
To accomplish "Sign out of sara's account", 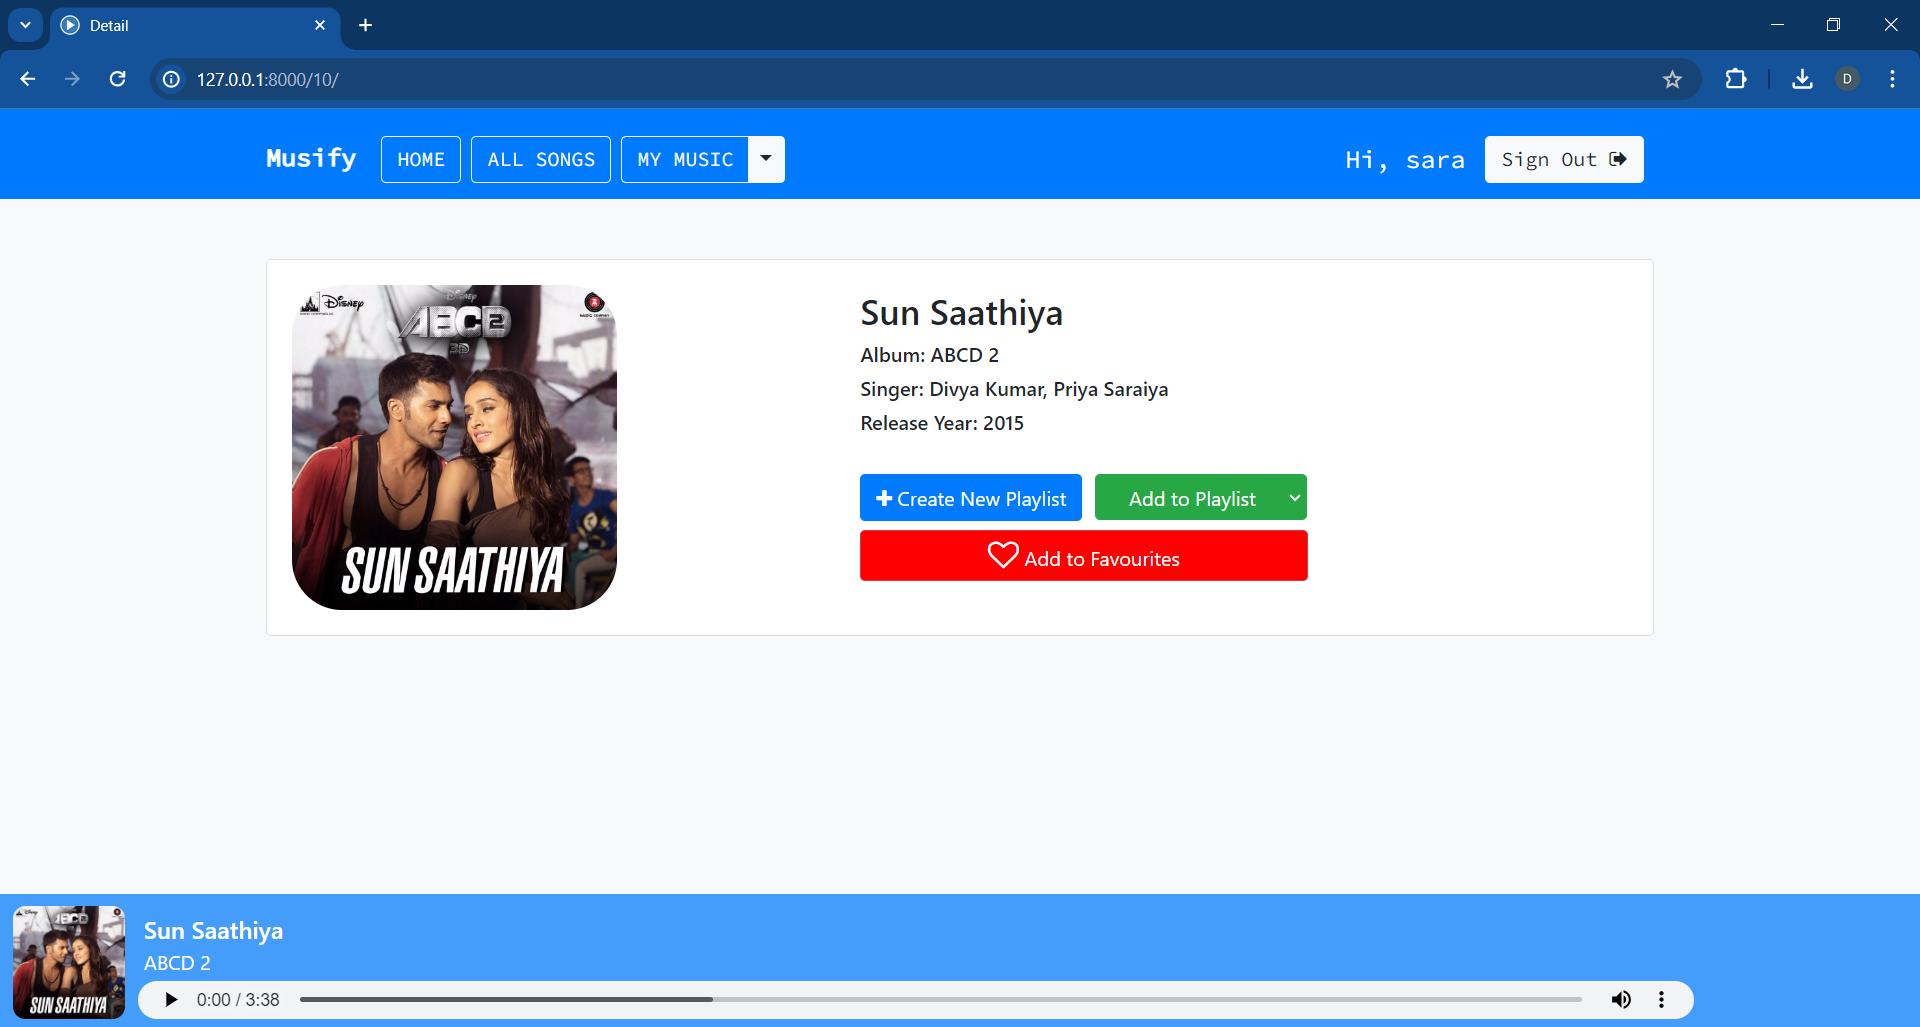I will (x=1564, y=159).
